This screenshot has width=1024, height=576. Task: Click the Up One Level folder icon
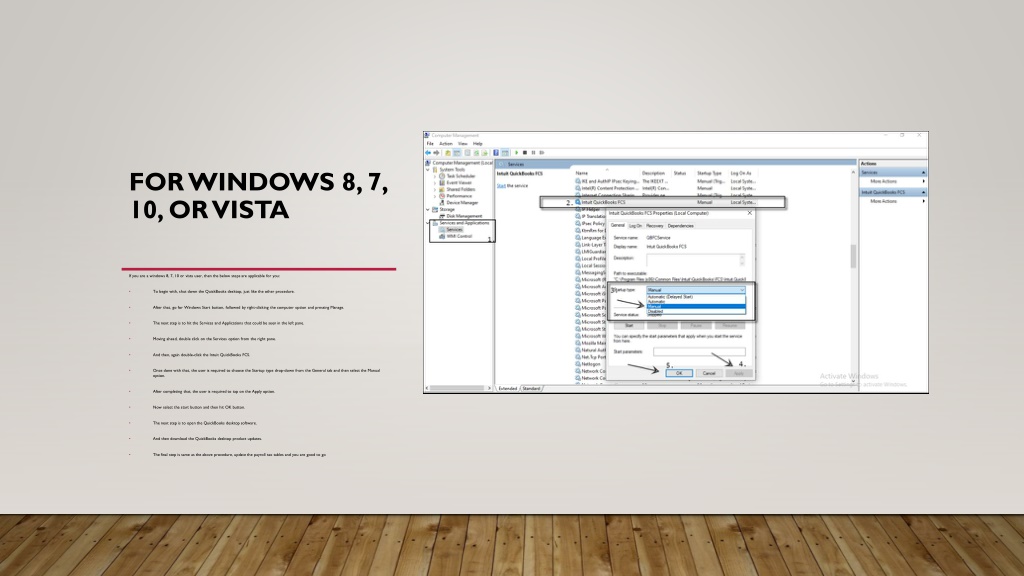click(448, 153)
